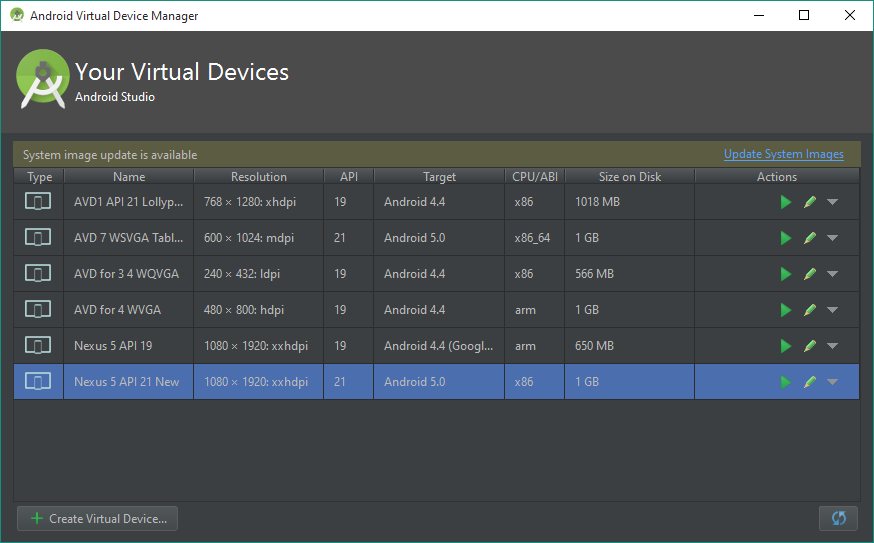Click the device type icon for AVD1 API 21

point(38,201)
